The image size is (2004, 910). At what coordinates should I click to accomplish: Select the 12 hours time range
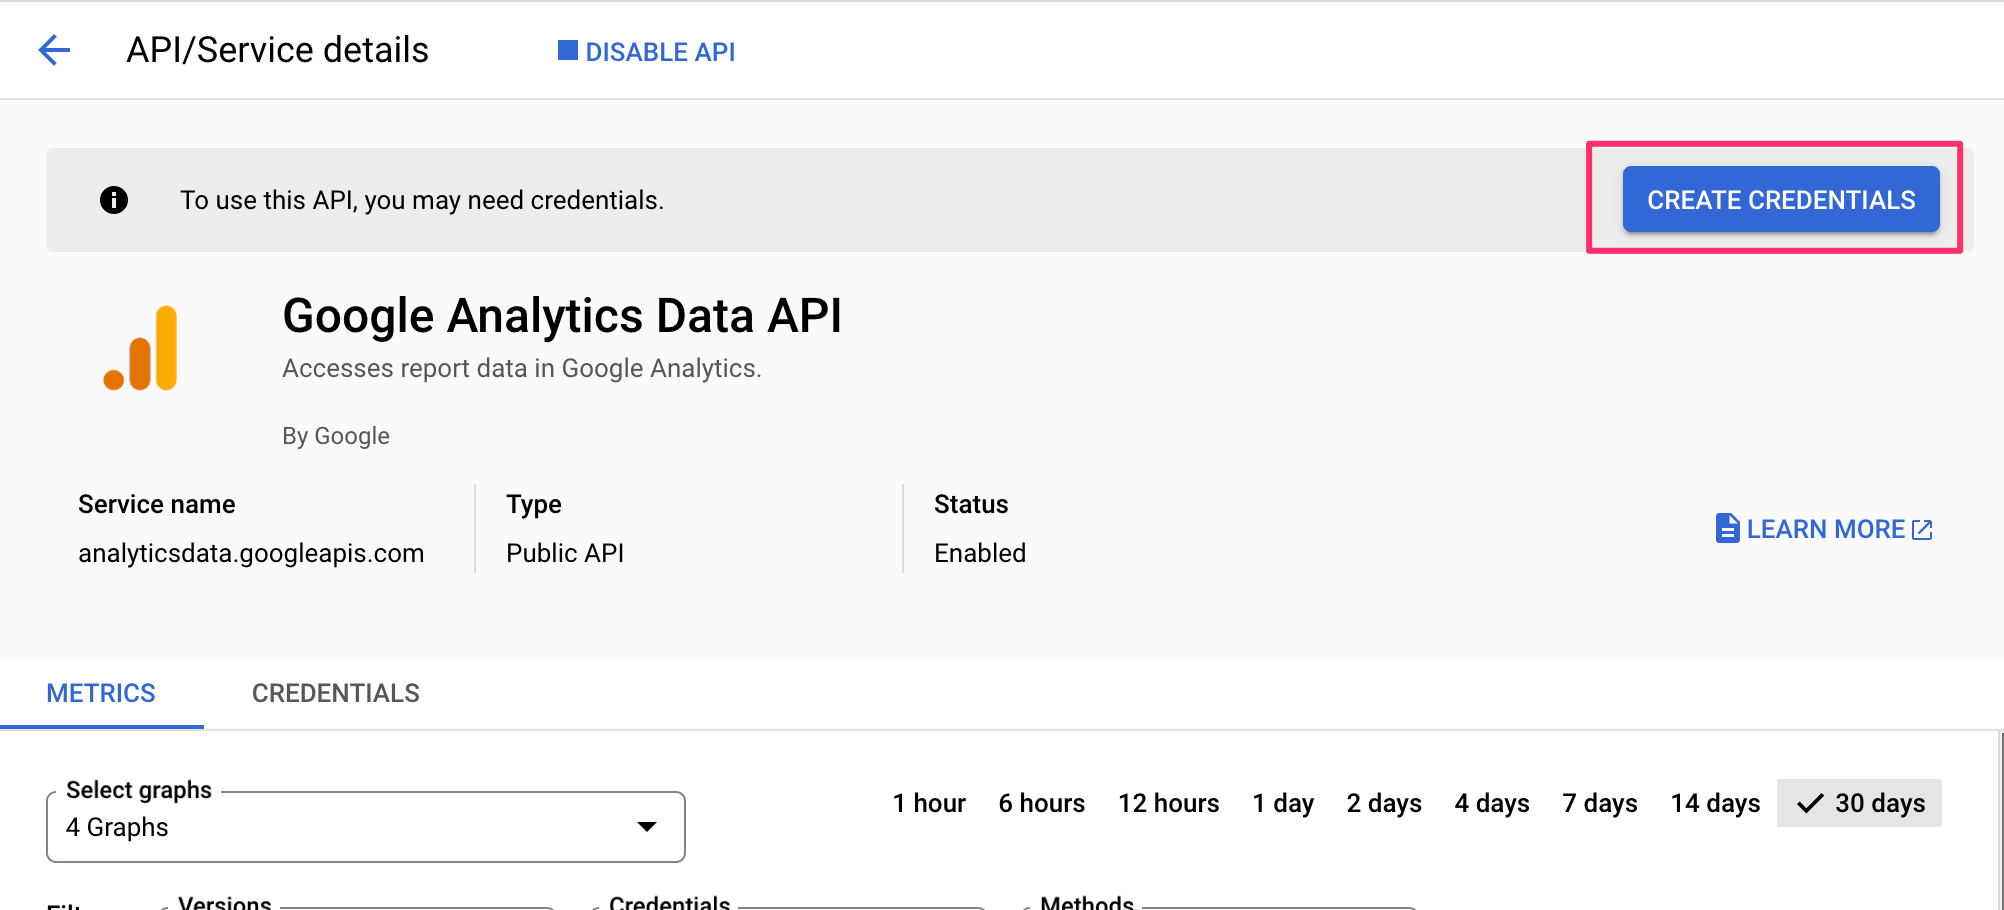pos(1168,803)
